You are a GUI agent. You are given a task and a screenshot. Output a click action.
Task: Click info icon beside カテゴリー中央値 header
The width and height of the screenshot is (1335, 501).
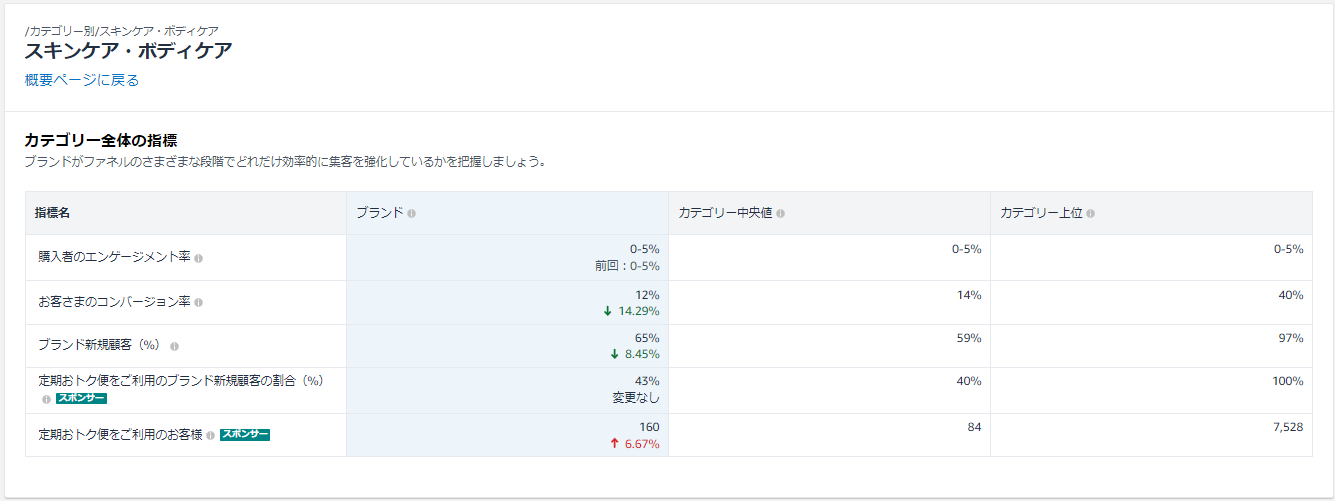point(780,213)
